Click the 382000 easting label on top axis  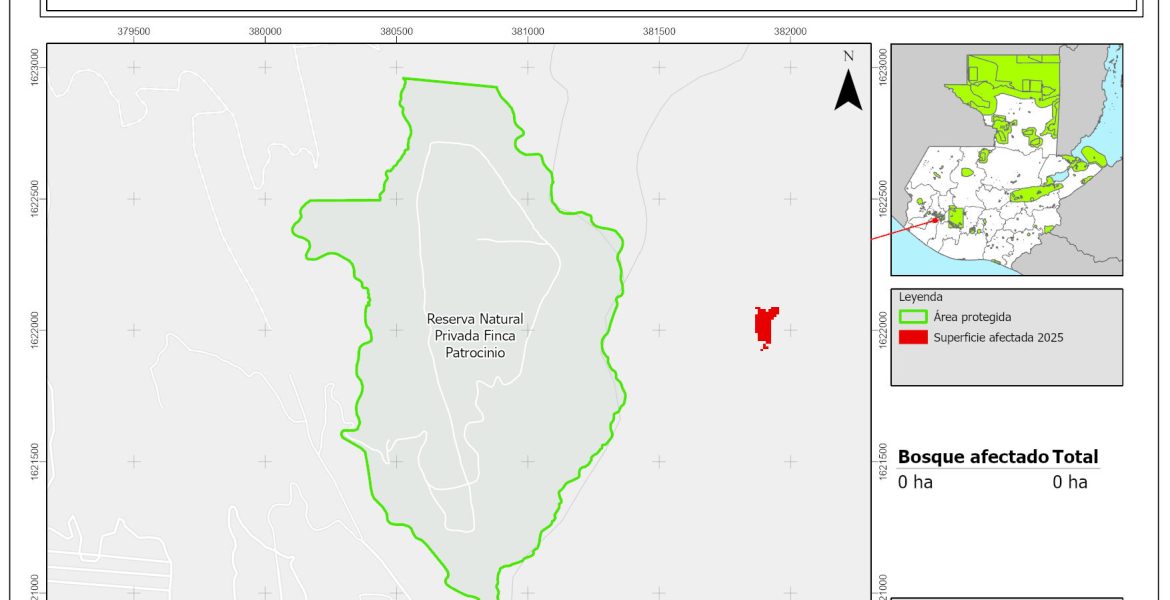pos(790,32)
